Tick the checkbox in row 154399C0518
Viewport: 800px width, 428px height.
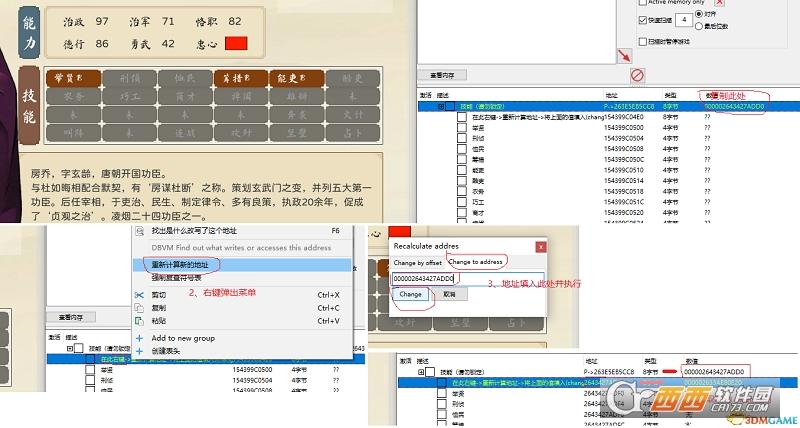pos(462,191)
